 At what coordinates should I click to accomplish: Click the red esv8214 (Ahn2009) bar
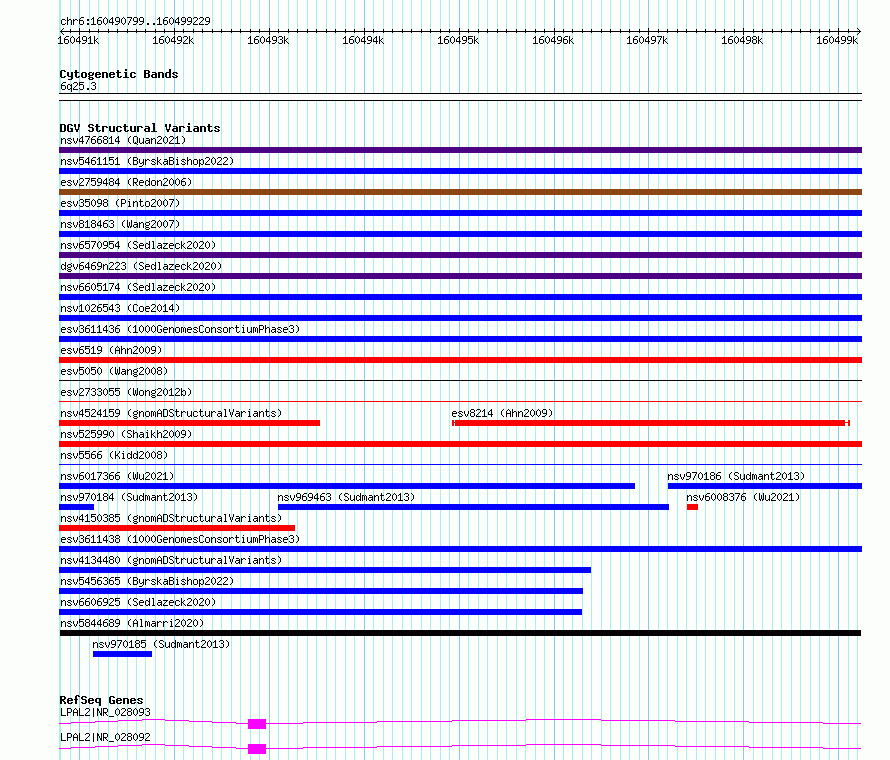650,423
